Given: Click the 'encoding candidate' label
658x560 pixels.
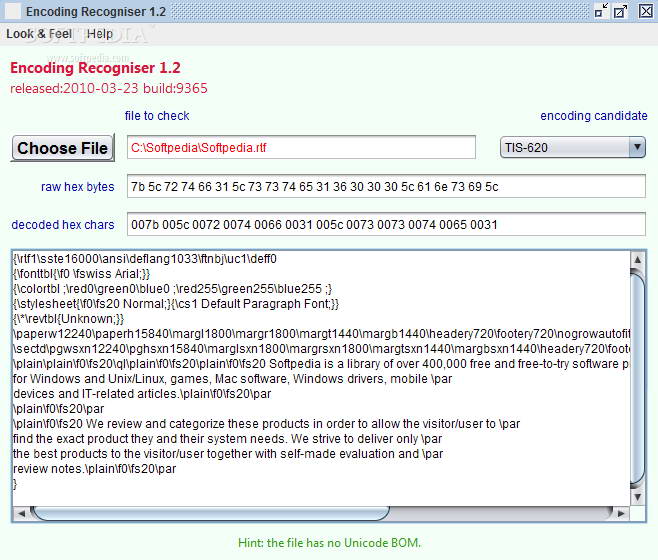Looking at the screenshot, I should tap(594, 115).
